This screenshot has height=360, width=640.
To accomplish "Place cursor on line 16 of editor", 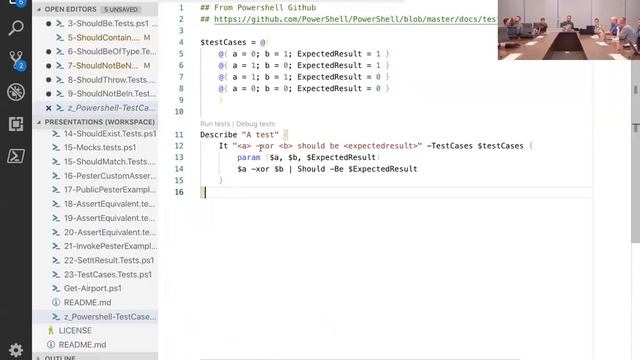I will [x=396, y=192].
